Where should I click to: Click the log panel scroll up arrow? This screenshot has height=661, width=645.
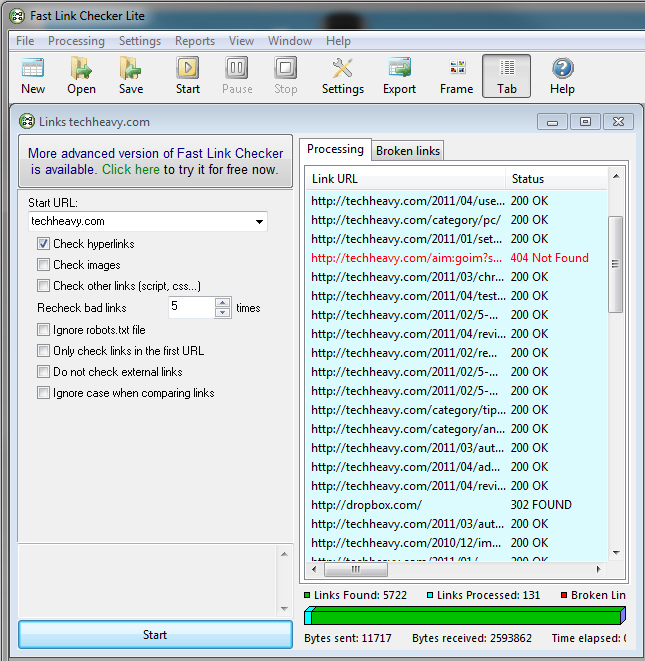(284, 554)
